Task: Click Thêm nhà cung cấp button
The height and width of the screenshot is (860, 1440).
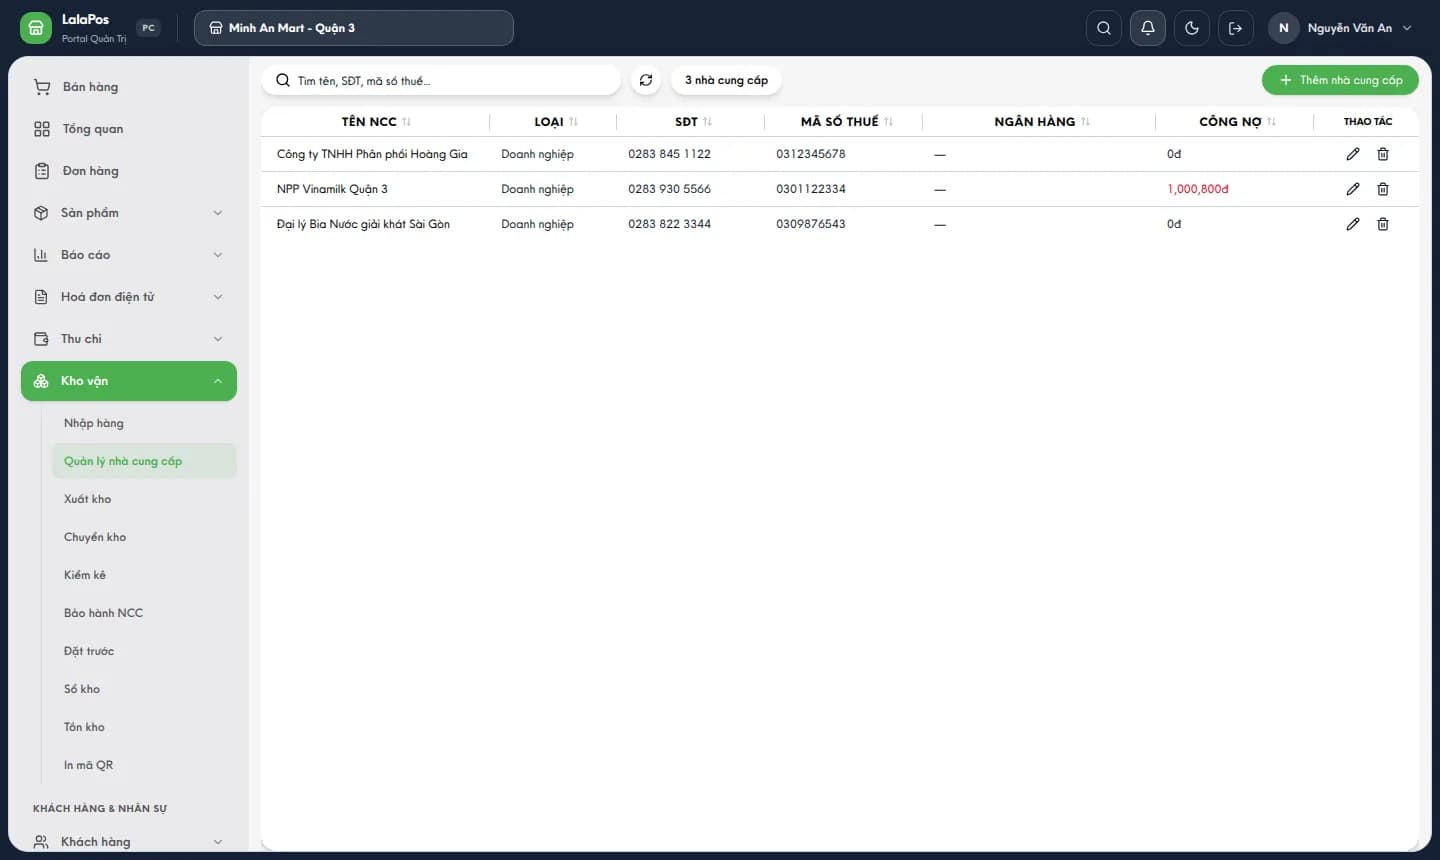Action: [1340, 80]
